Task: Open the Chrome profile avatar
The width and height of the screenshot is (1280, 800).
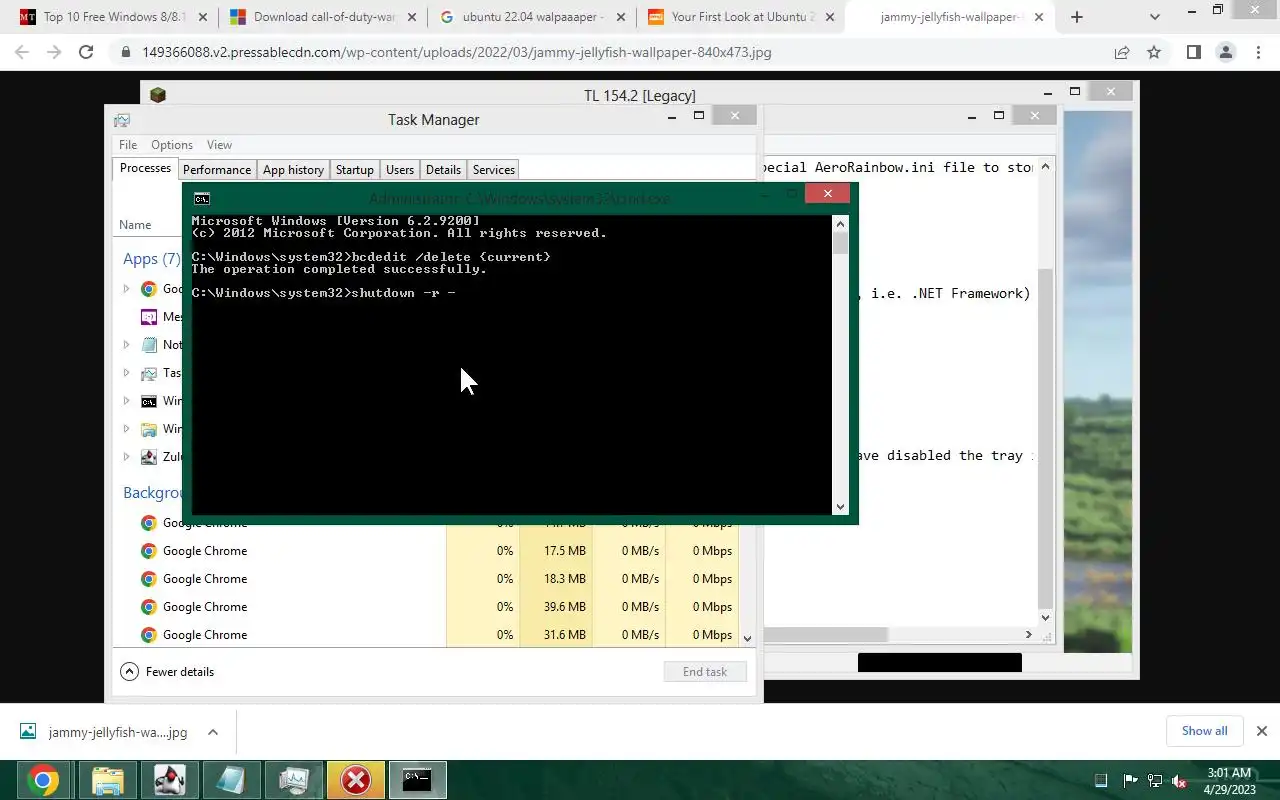Action: [1225, 52]
